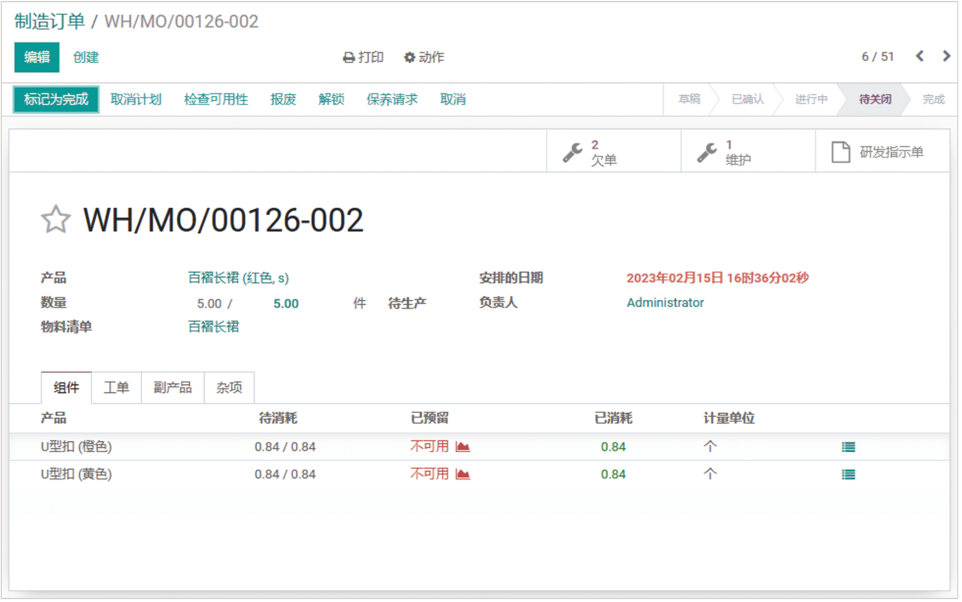Click the 制造订单 breadcrumb link

pos(50,21)
